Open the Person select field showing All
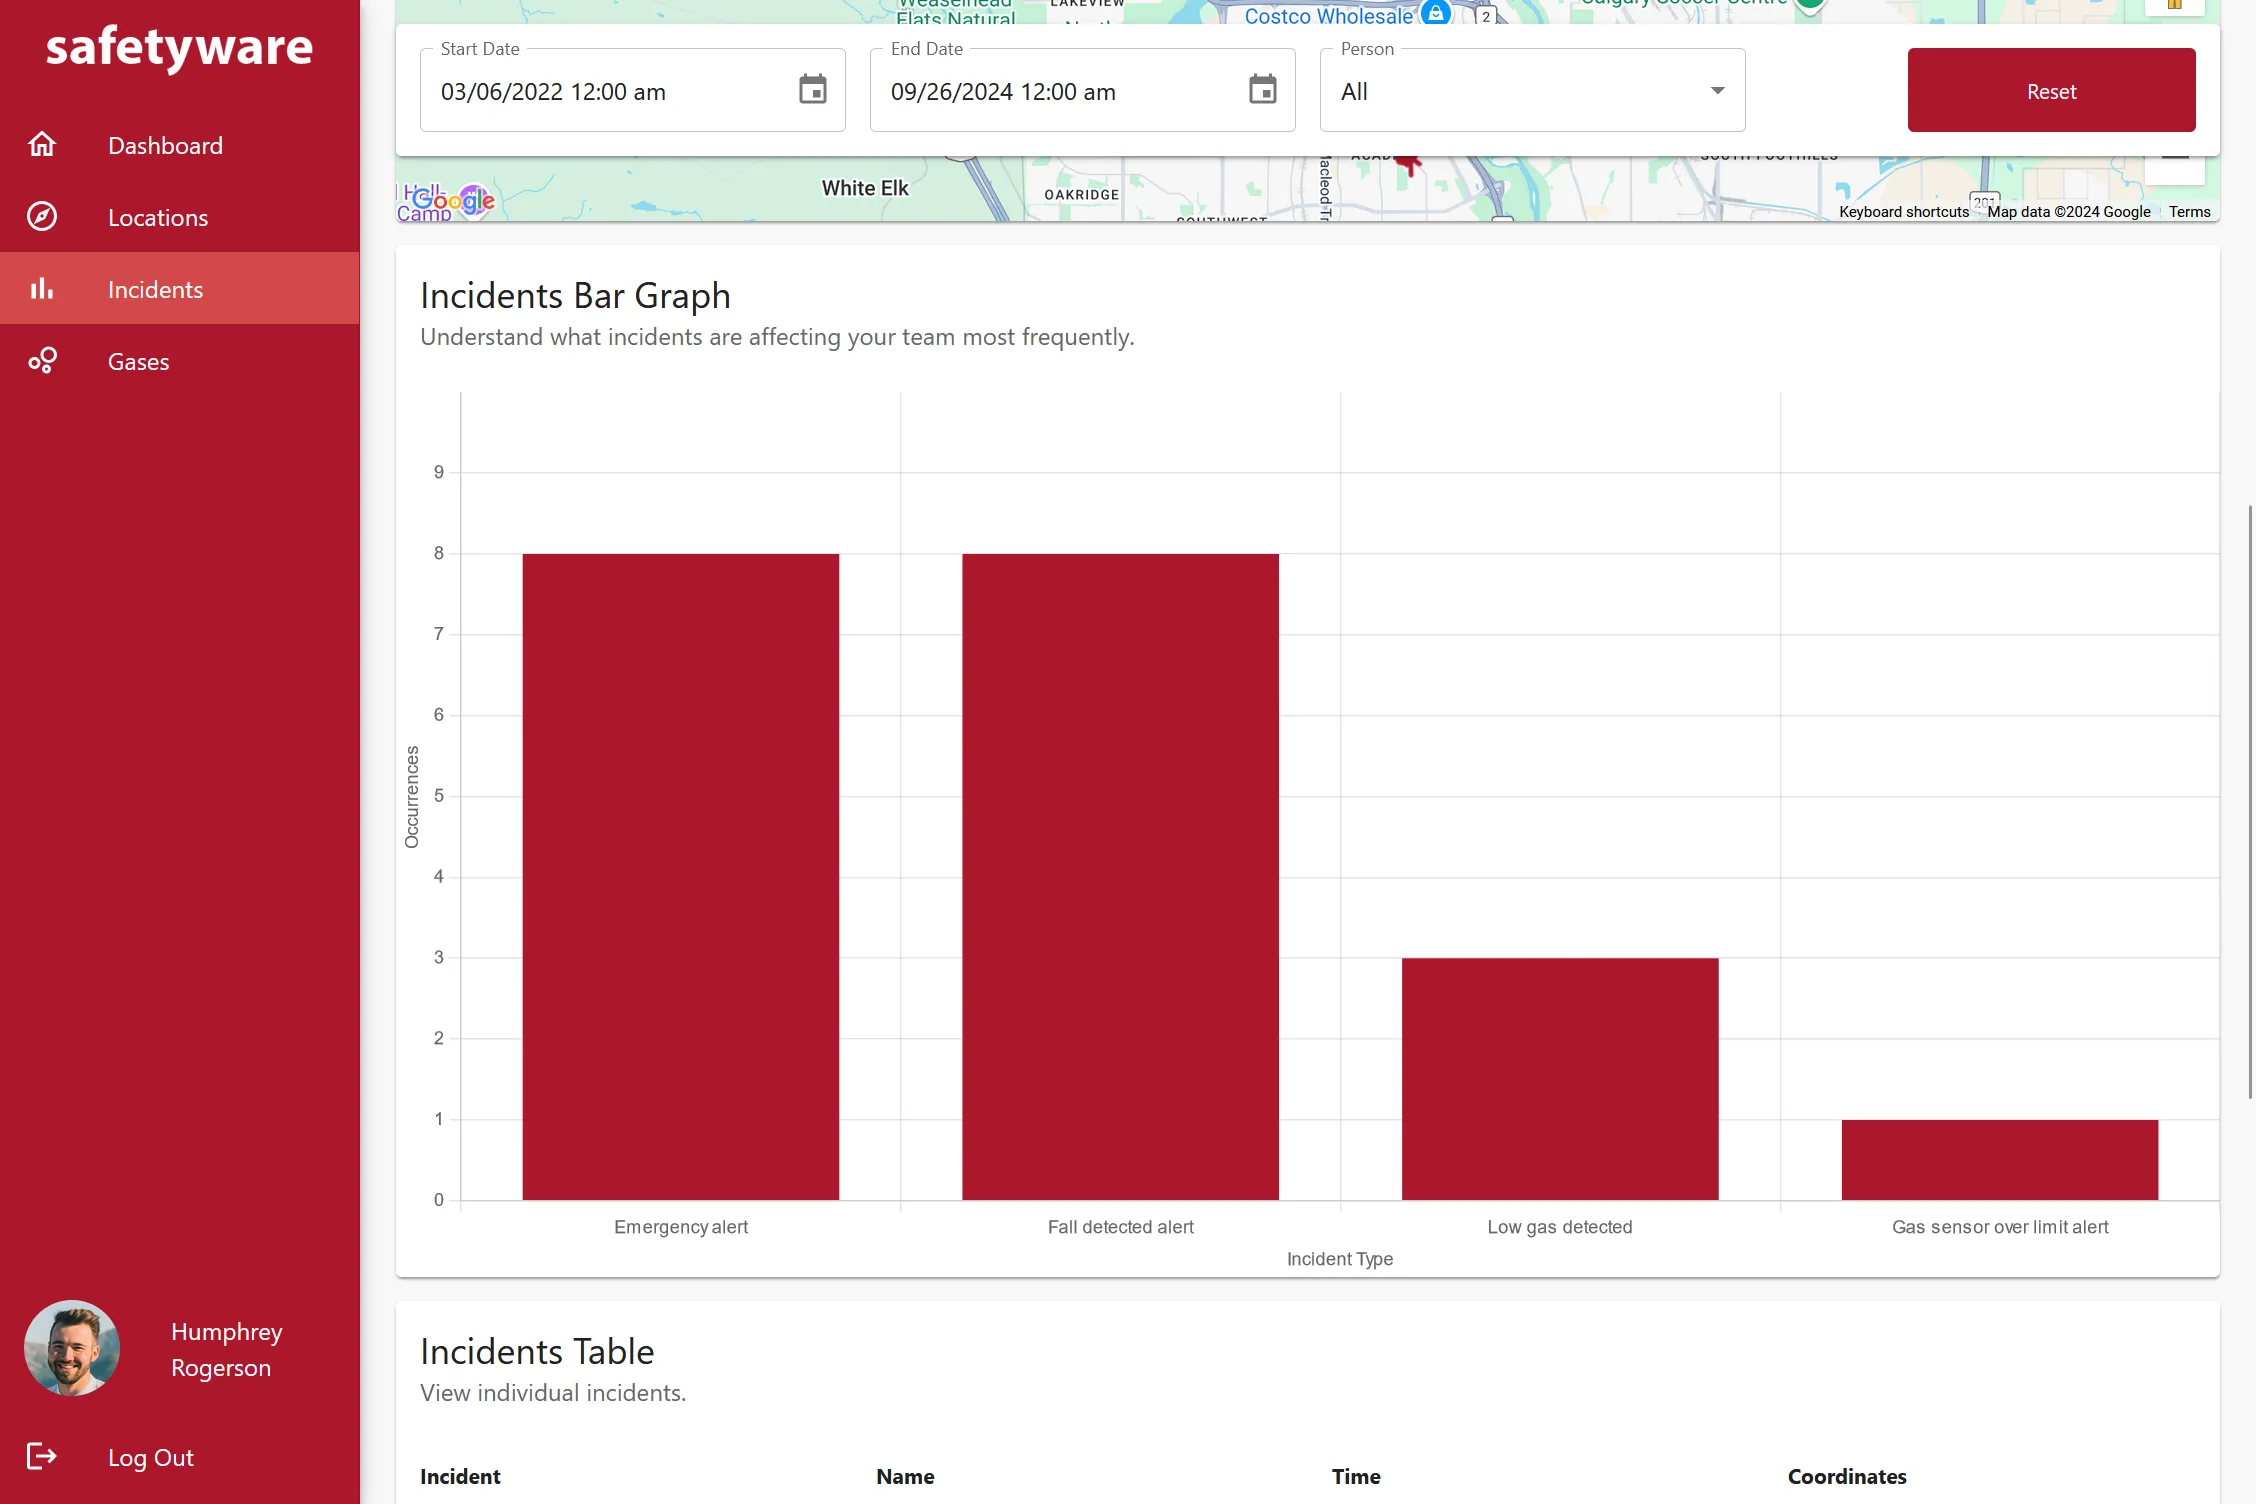Viewport: 2256px width, 1504px height. 1532,91
